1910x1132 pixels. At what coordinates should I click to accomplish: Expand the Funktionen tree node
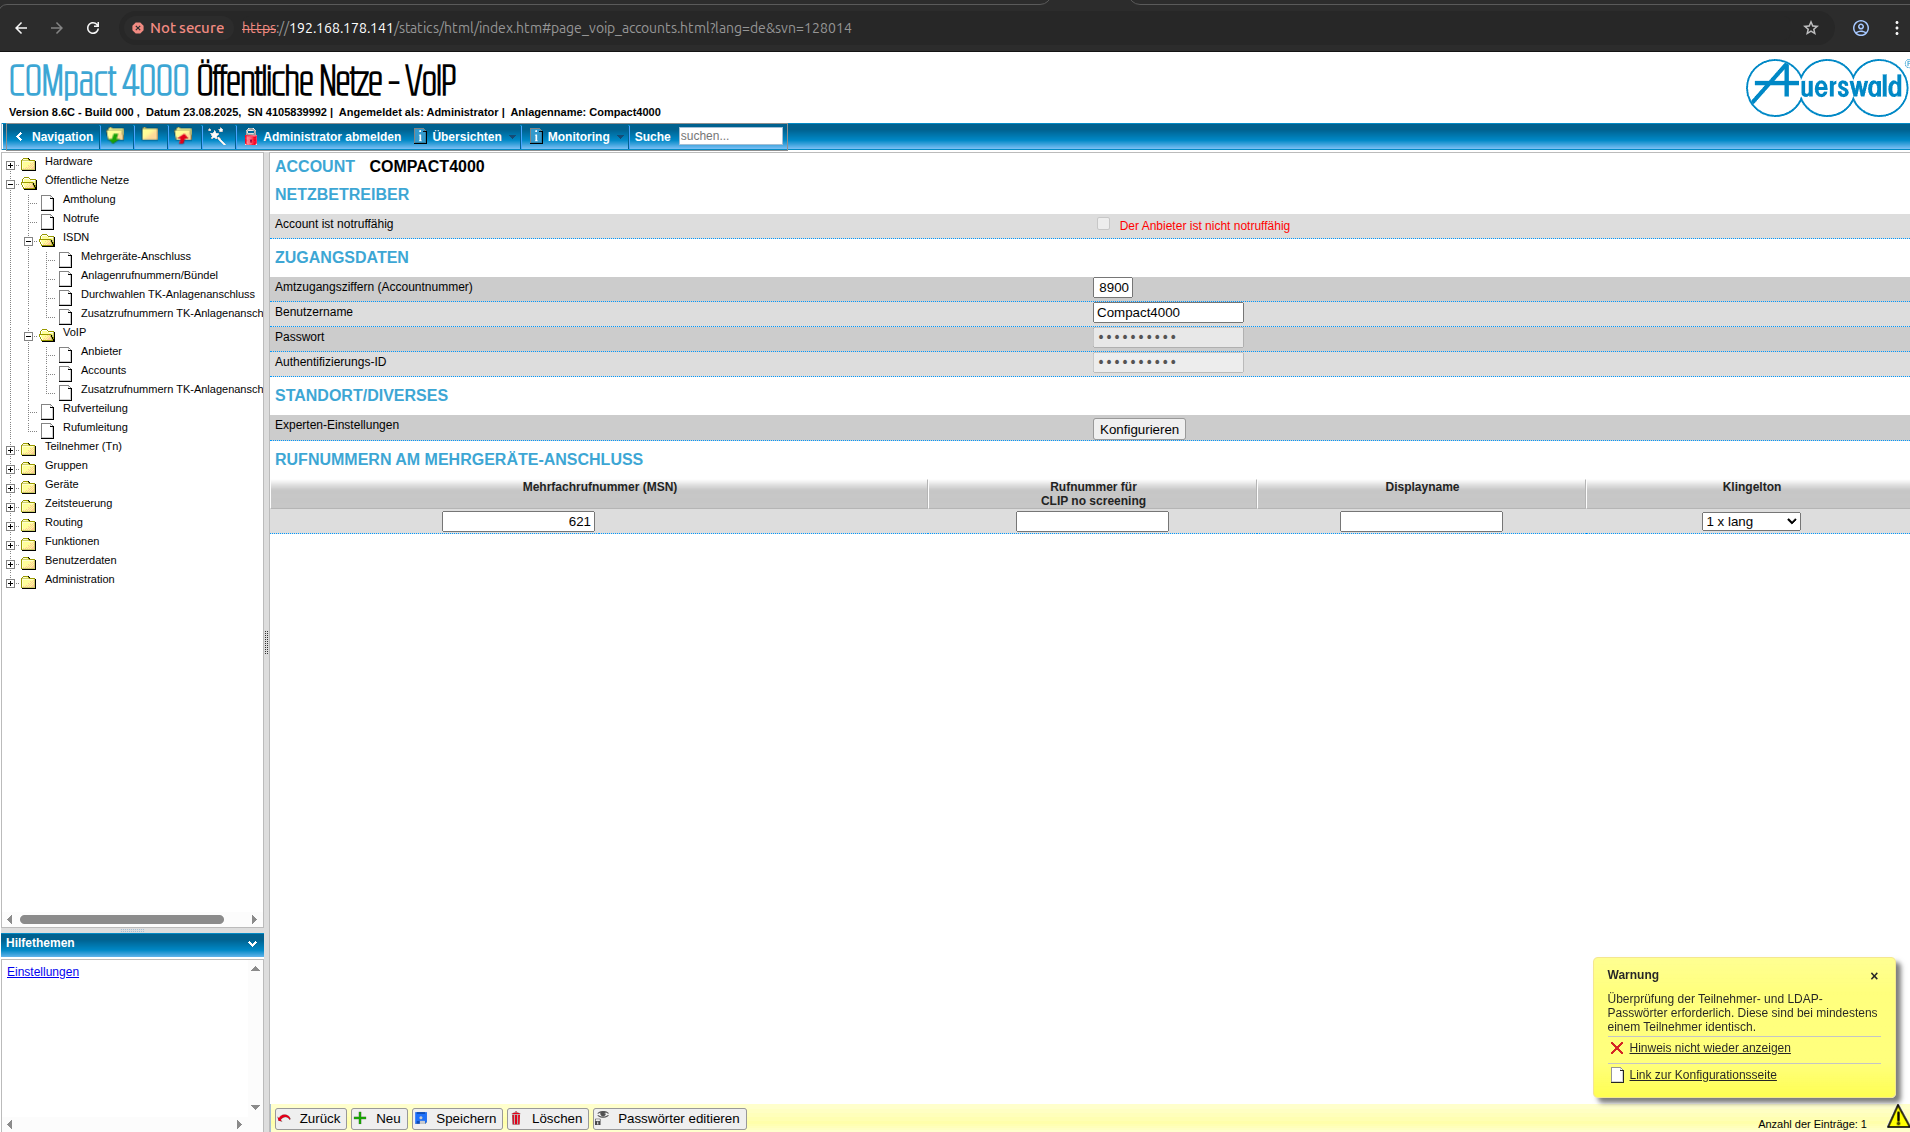click(11, 545)
